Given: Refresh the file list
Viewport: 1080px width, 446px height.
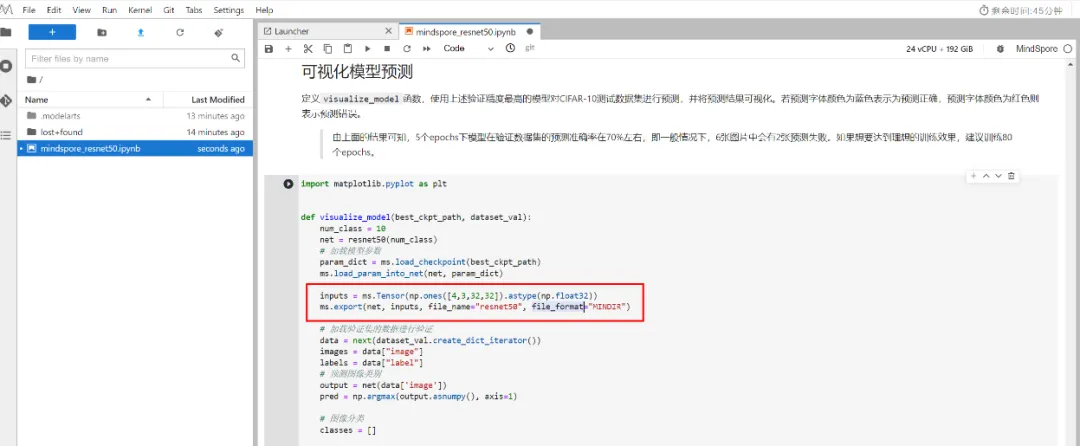Looking at the screenshot, I should [180, 32].
